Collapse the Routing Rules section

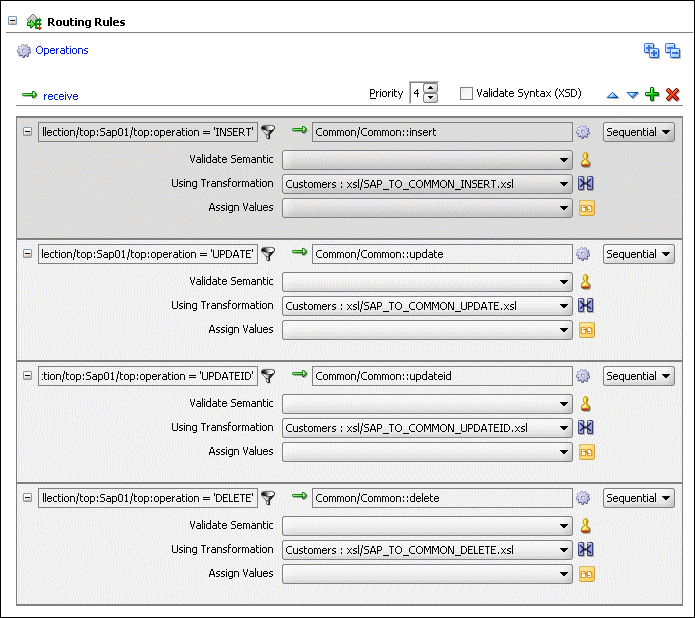tap(13, 21)
